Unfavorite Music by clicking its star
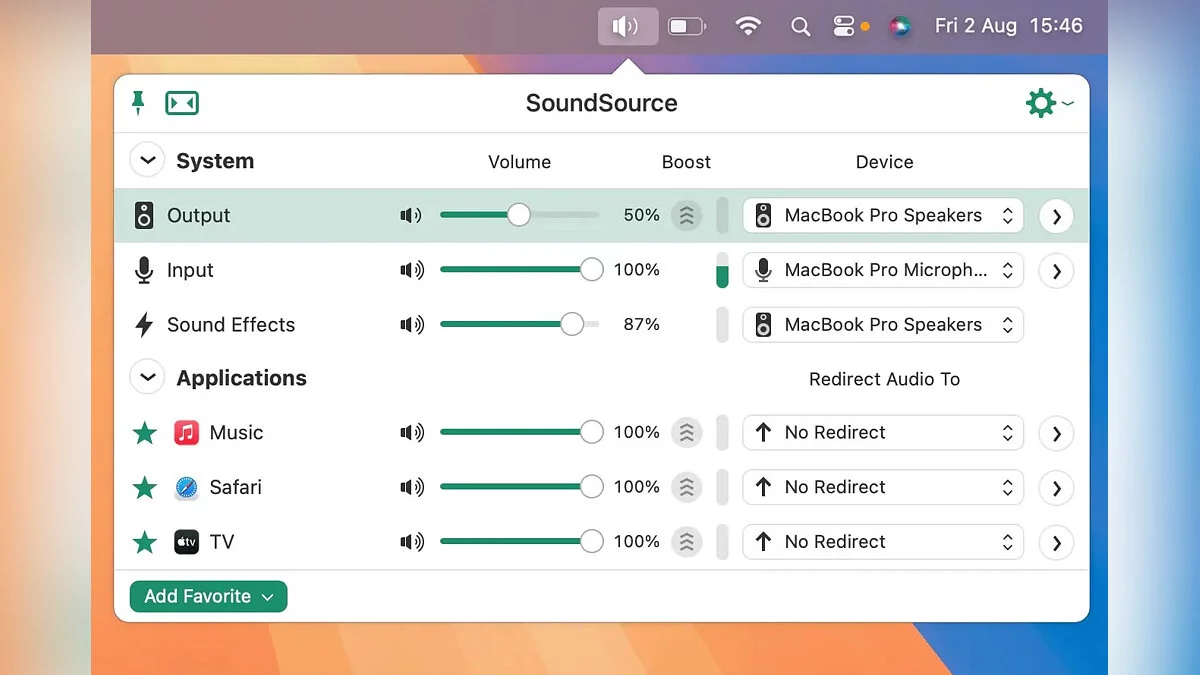Screen dimensions: 1200x675 (x=145, y=433)
